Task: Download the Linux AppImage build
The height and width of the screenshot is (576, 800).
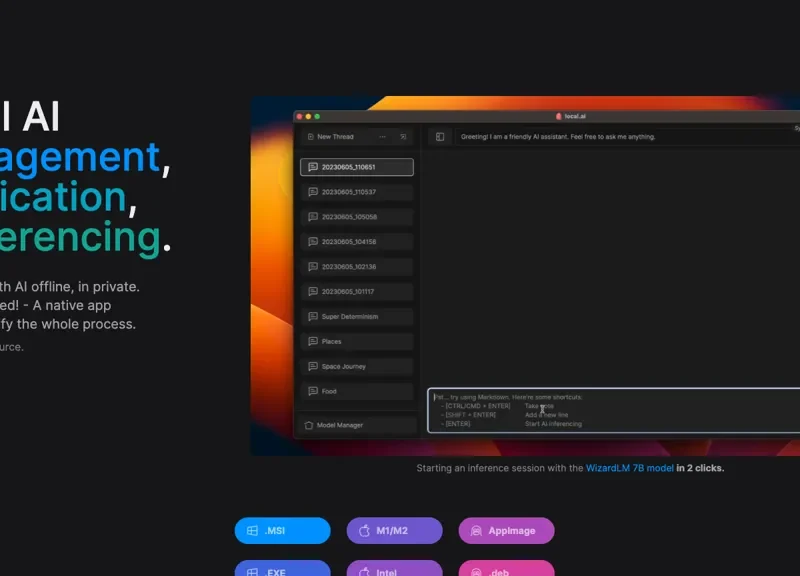Action: coord(506,531)
